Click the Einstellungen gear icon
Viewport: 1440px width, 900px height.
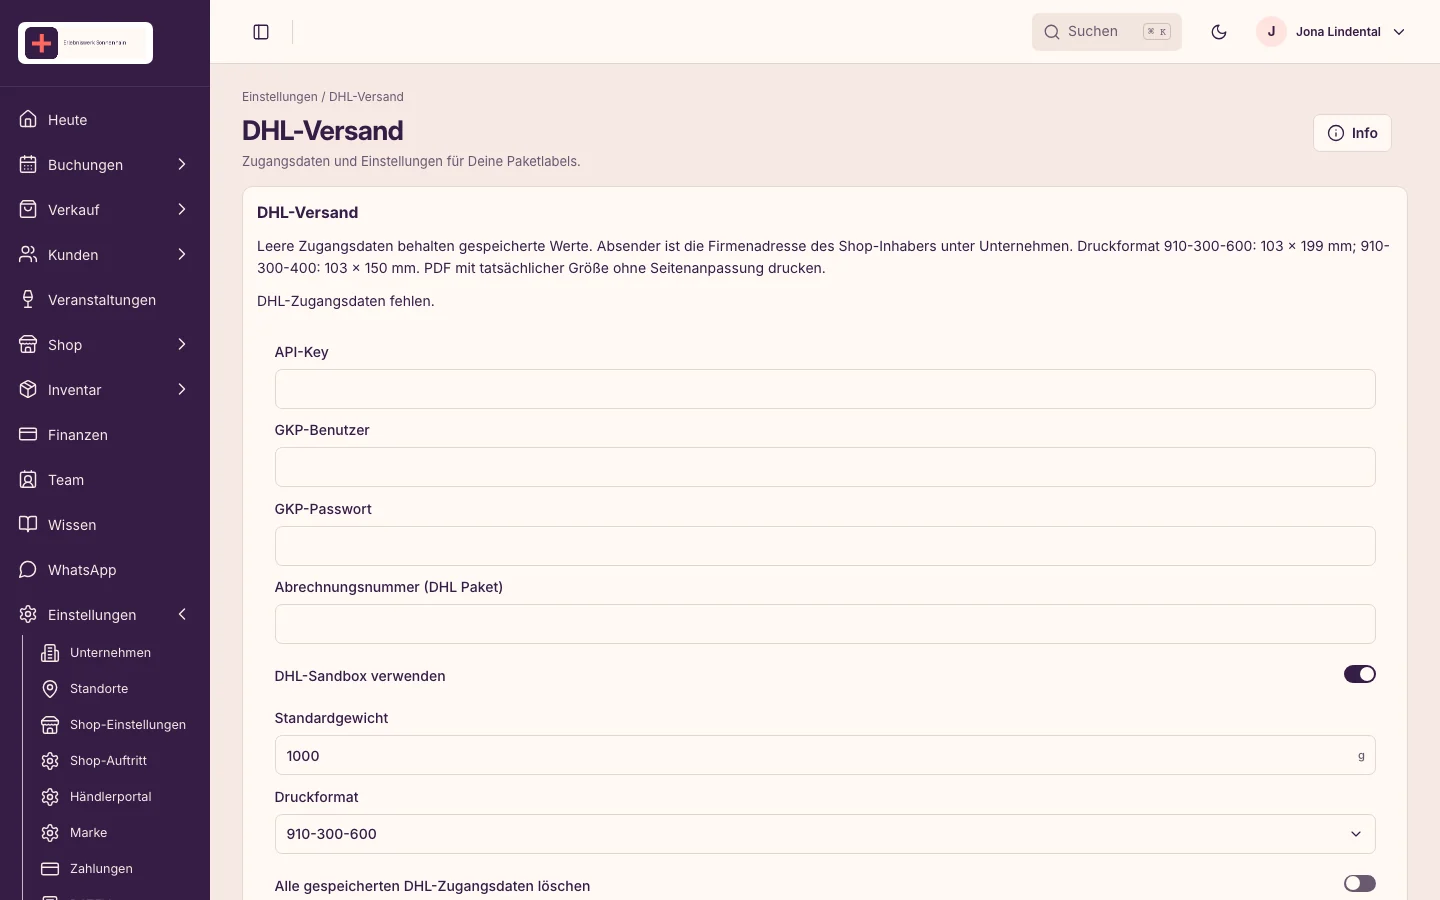(x=28, y=615)
